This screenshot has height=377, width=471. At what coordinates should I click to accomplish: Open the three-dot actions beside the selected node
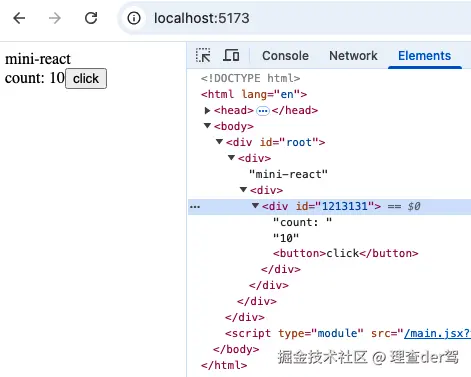coord(195,207)
